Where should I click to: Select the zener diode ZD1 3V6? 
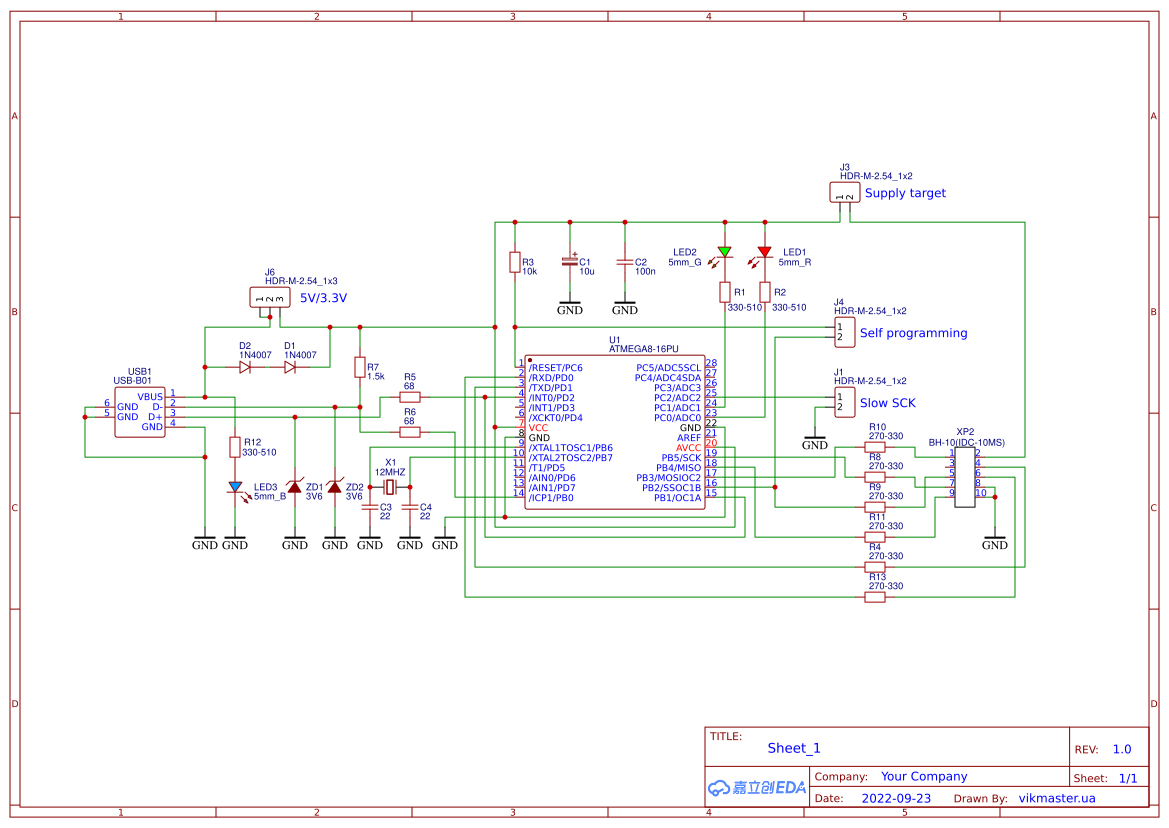pos(294,487)
